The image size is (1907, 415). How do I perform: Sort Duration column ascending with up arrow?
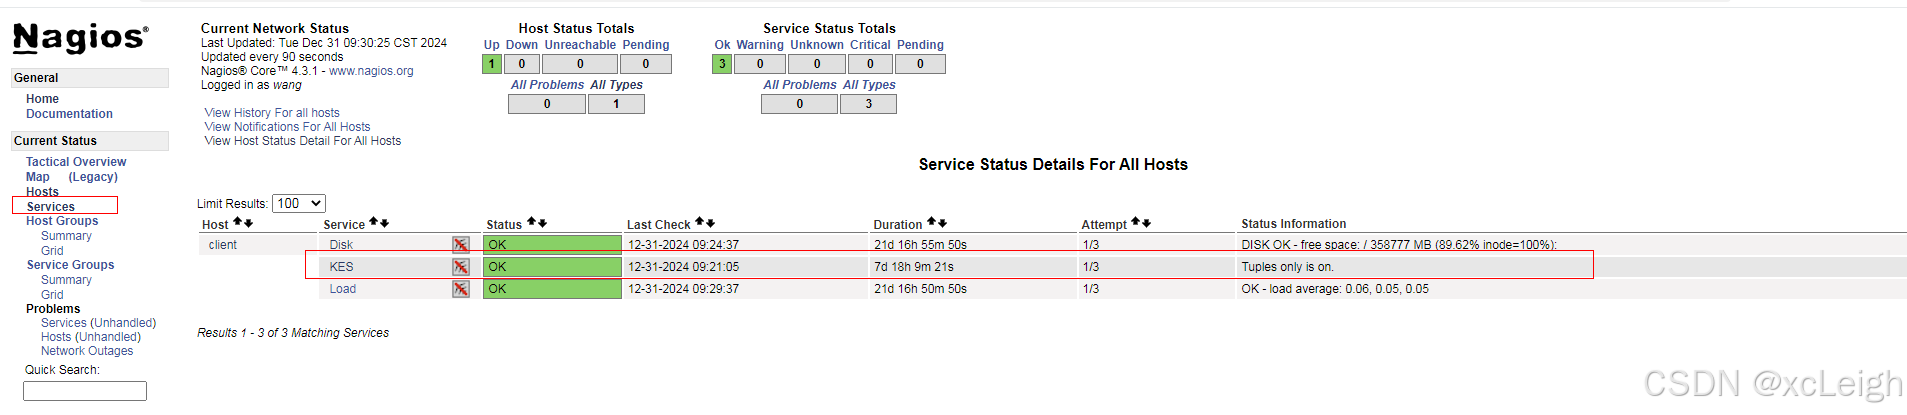(931, 223)
